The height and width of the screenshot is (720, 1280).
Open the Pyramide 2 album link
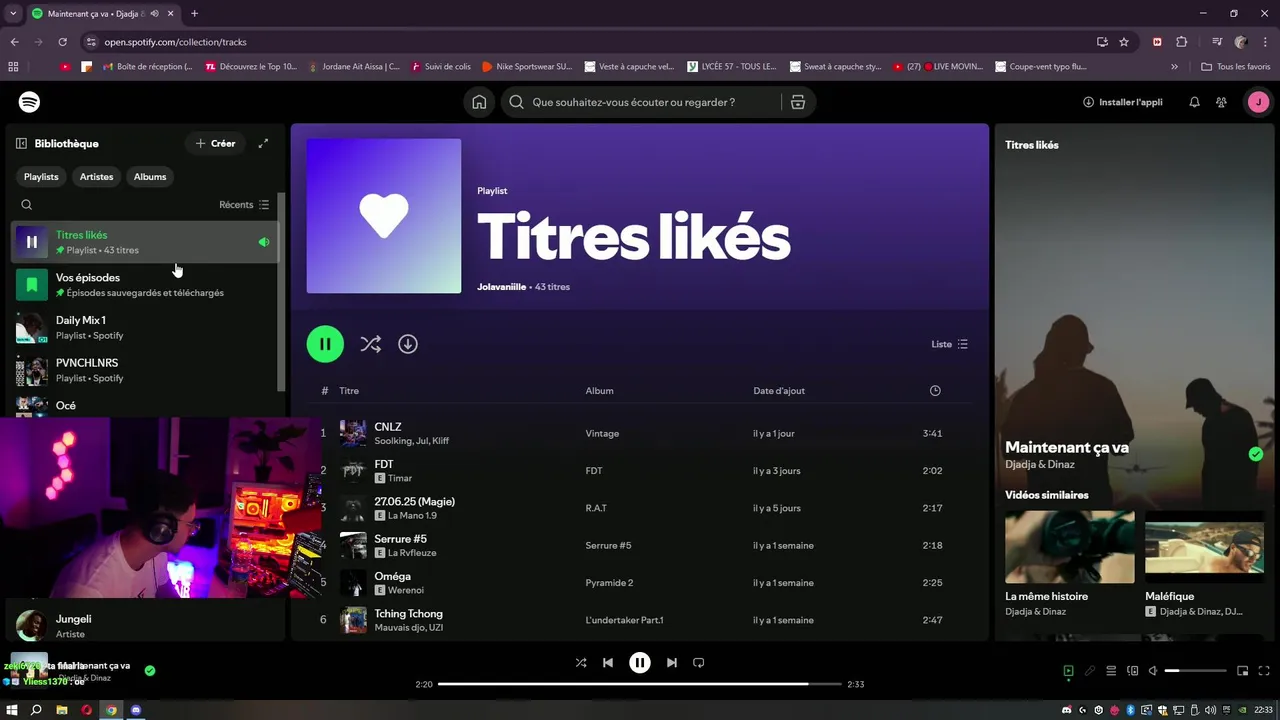click(609, 583)
